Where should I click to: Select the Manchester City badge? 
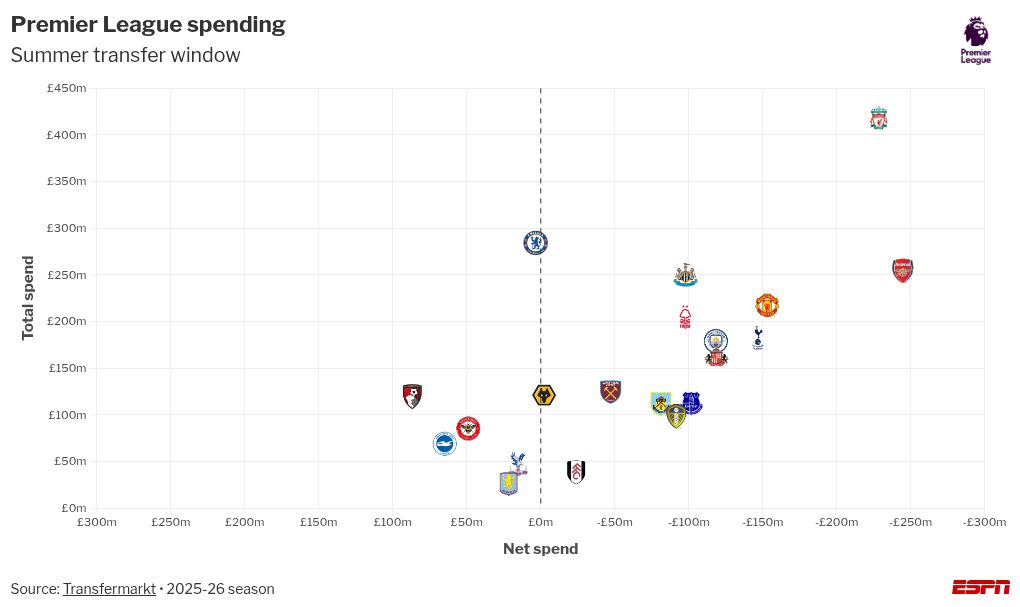(716, 340)
